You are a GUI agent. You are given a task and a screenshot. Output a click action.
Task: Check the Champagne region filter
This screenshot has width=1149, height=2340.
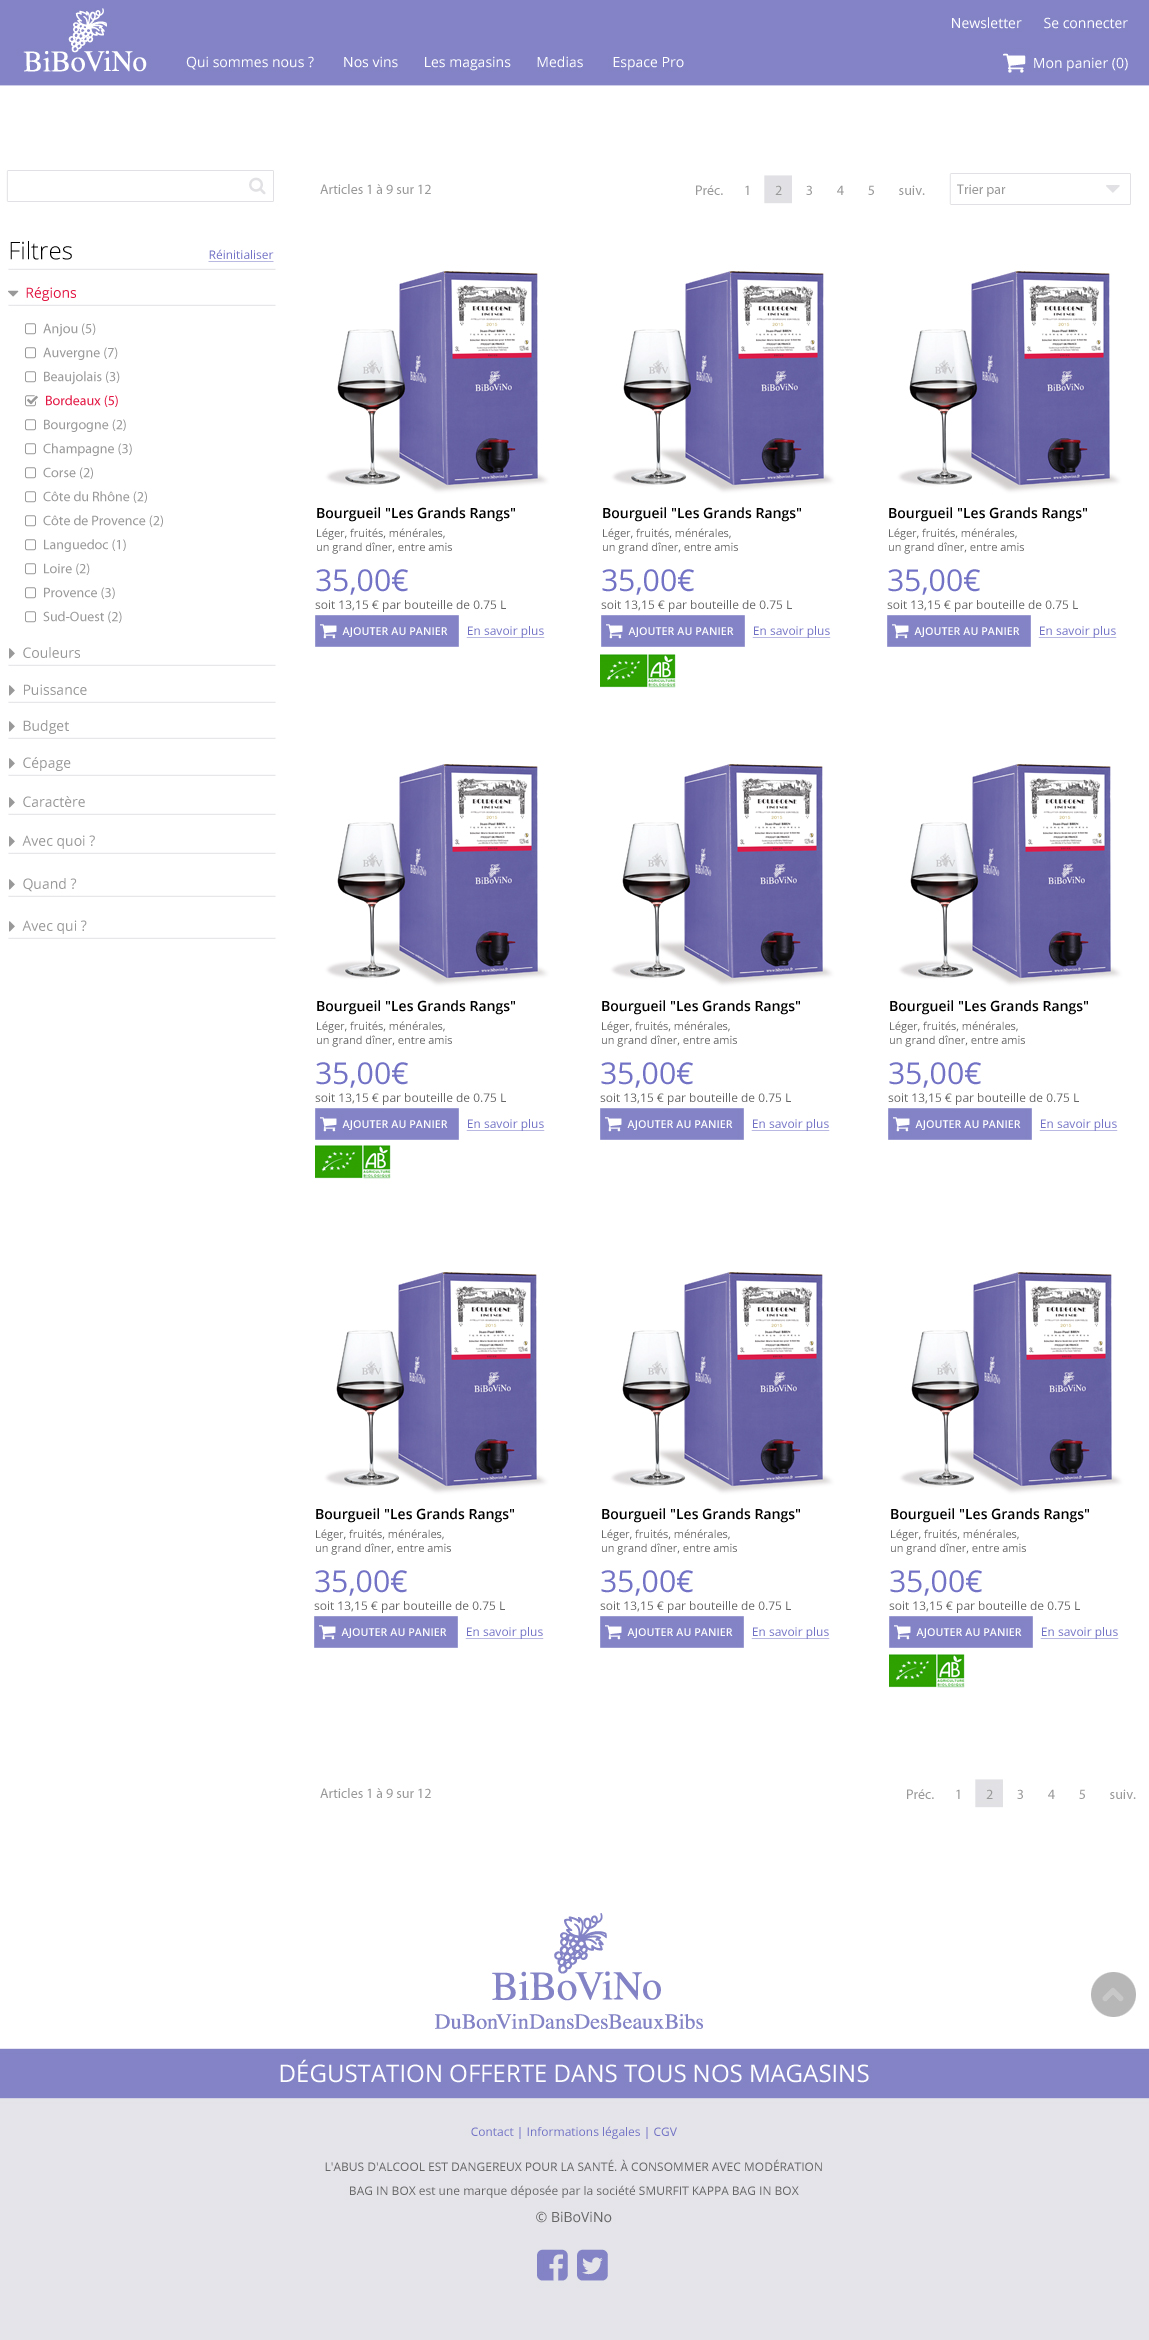[x=31, y=449]
